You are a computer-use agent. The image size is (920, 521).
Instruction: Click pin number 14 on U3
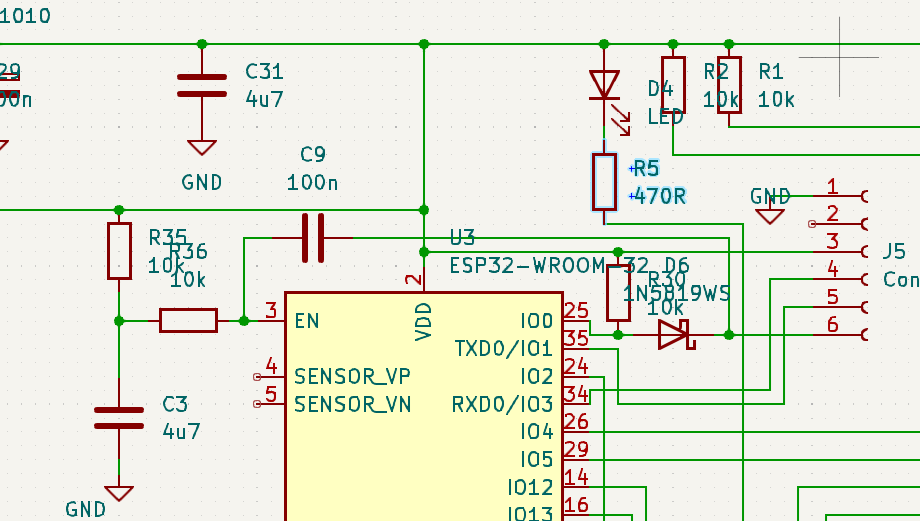pos(576,477)
